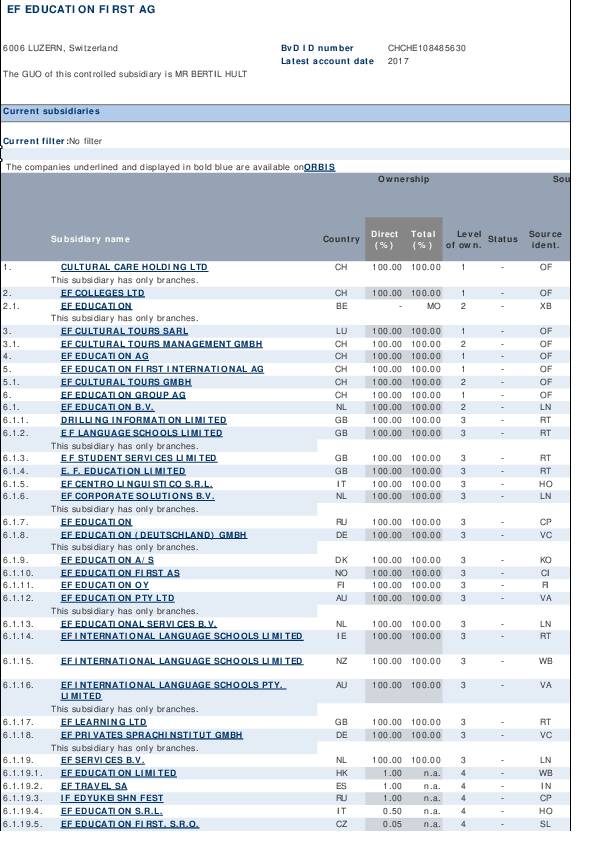Open EF EDUCATION AG link
Viewport: 595px width, 842px height.
point(105,356)
